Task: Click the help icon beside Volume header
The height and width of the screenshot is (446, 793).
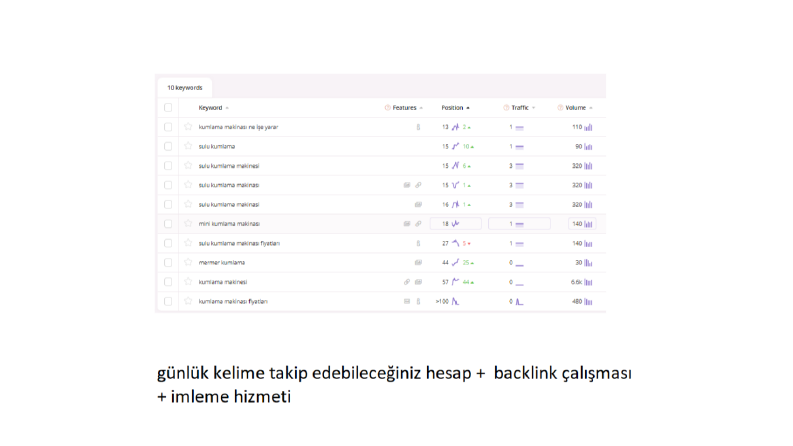Action: 560,108
